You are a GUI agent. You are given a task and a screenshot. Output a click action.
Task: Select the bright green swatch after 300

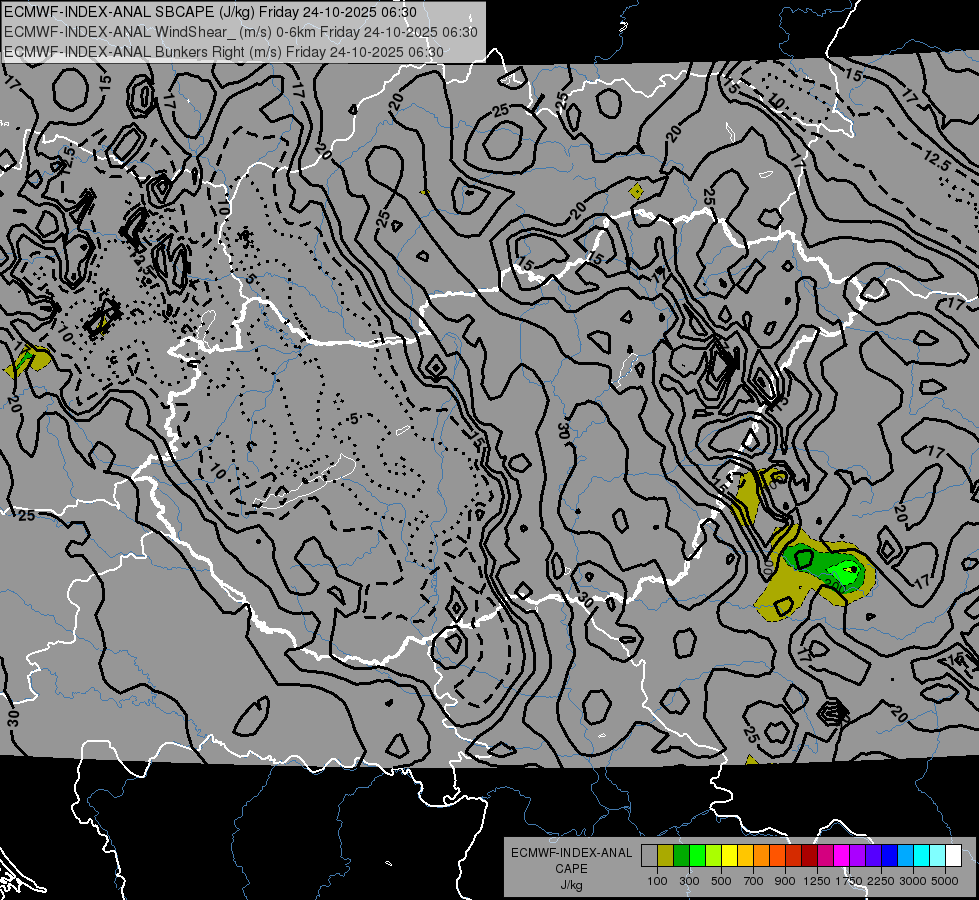(x=697, y=856)
